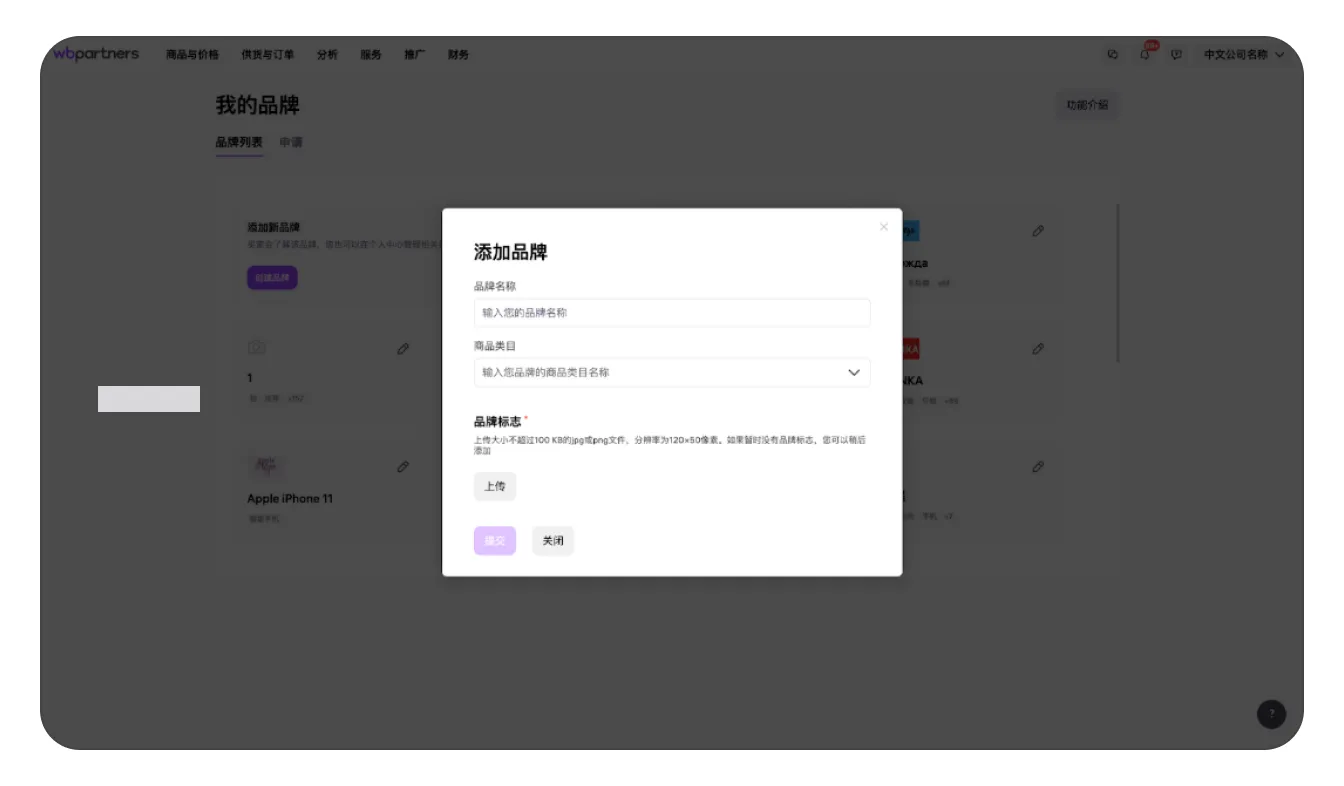
Task: Open notifications via the bell icon
Action: 1143,55
